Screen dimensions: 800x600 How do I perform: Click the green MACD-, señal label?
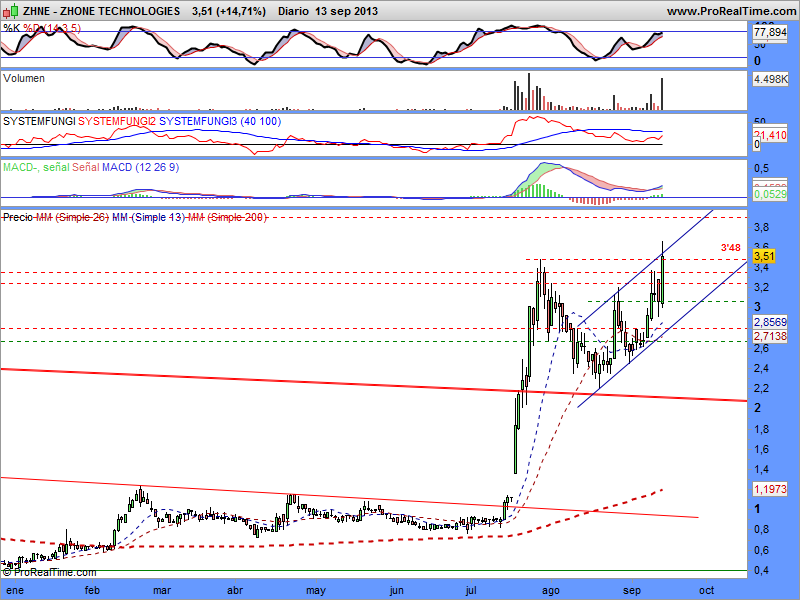(x=36, y=167)
